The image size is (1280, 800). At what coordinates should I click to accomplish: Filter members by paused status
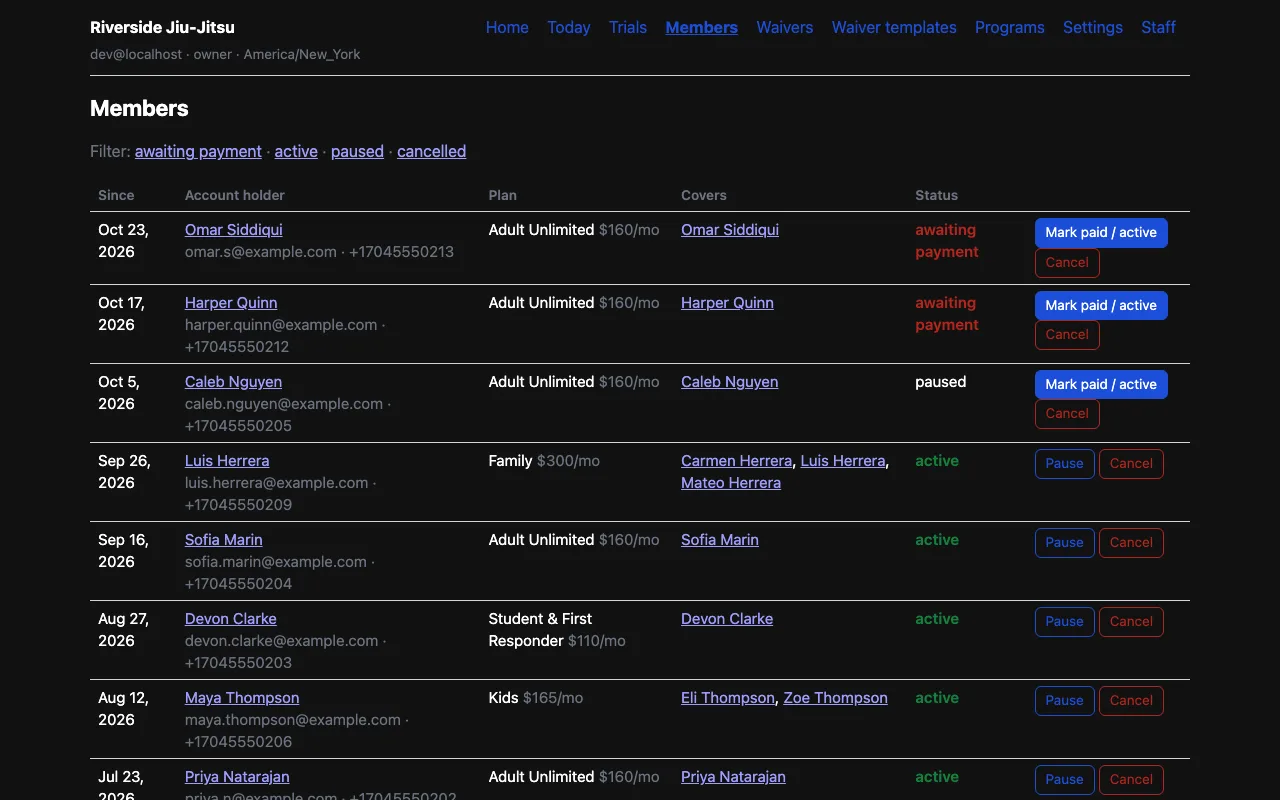[357, 152]
